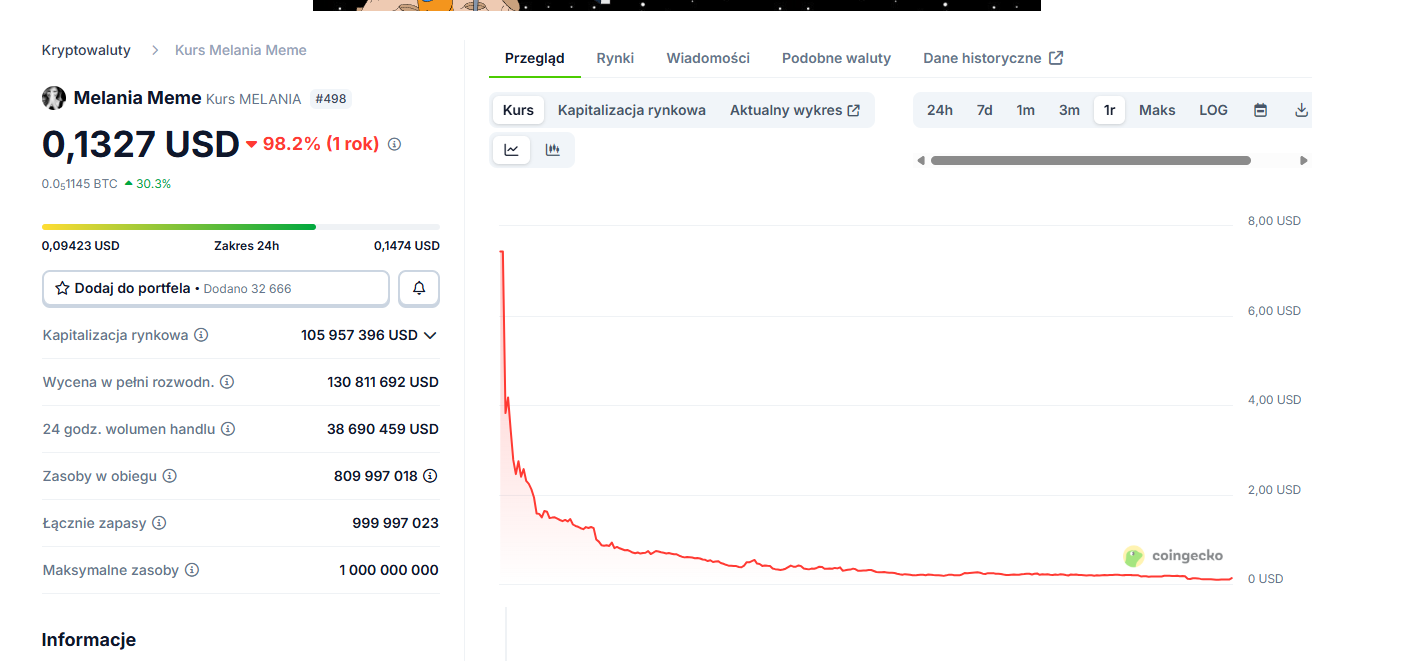Viewport: 1420px width, 661px height.
Task: Click the 24h price range bar
Action: [x=240, y=227]
